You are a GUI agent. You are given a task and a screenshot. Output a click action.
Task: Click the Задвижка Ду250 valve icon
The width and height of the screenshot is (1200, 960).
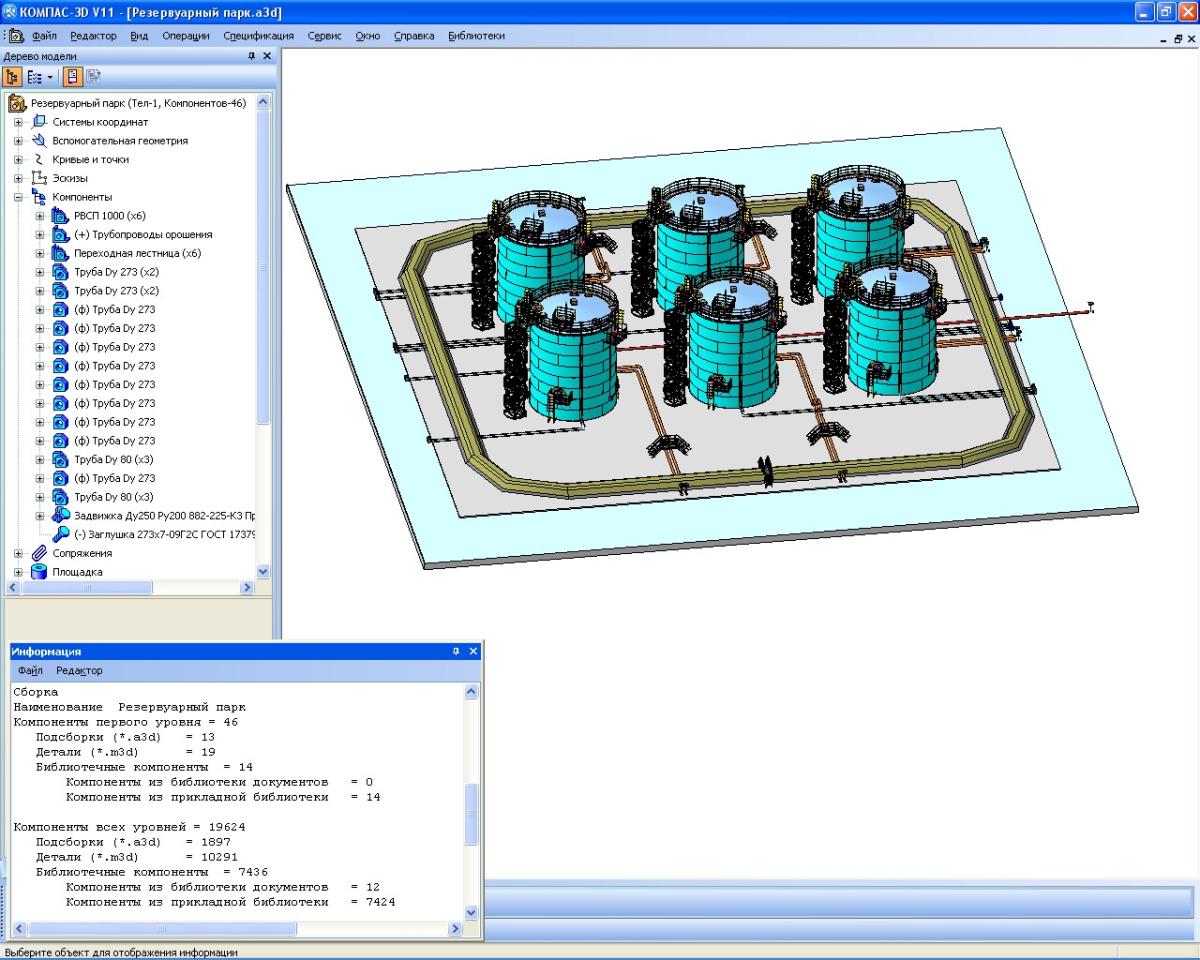point(60,516)
